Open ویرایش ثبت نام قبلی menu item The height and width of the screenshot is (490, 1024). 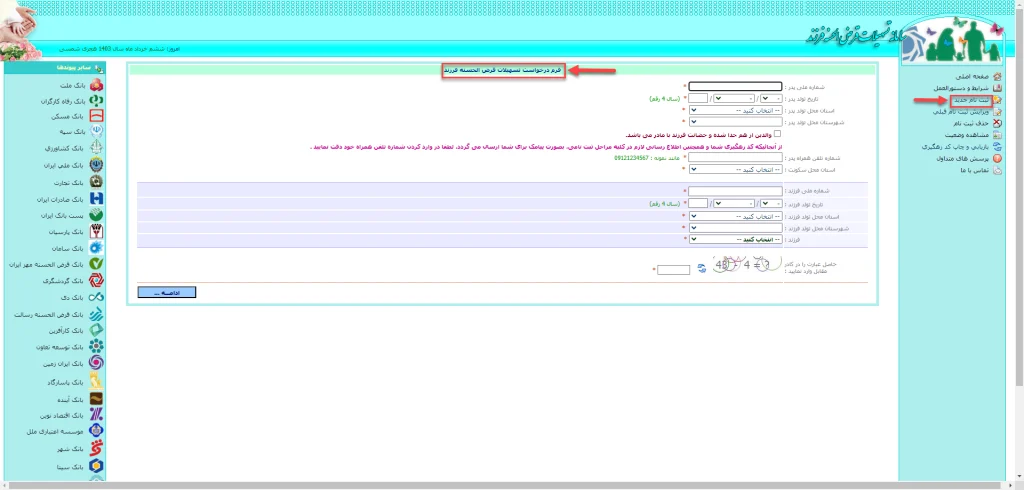click(x=963, y=112)
